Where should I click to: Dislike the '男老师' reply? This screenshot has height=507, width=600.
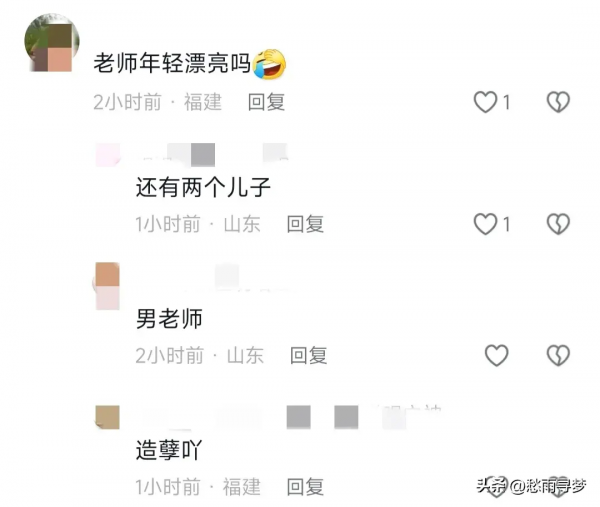(558, 355)
